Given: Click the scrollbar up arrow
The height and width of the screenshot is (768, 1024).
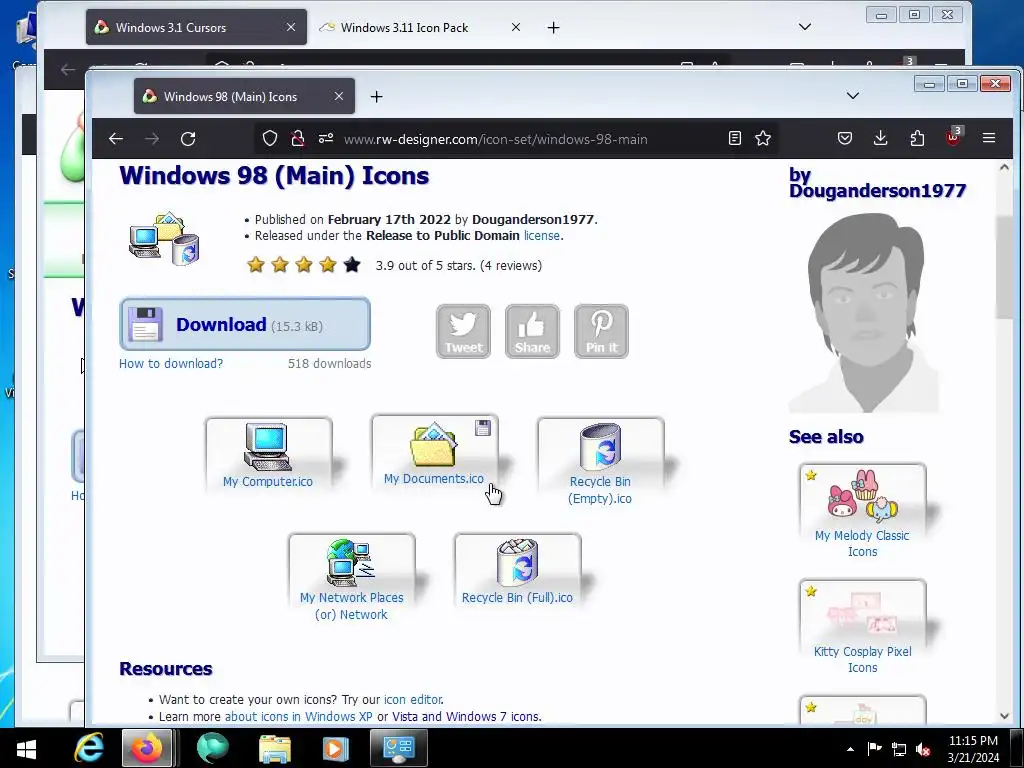Looking at the screenshot, I should click(x=1004, y=167).
